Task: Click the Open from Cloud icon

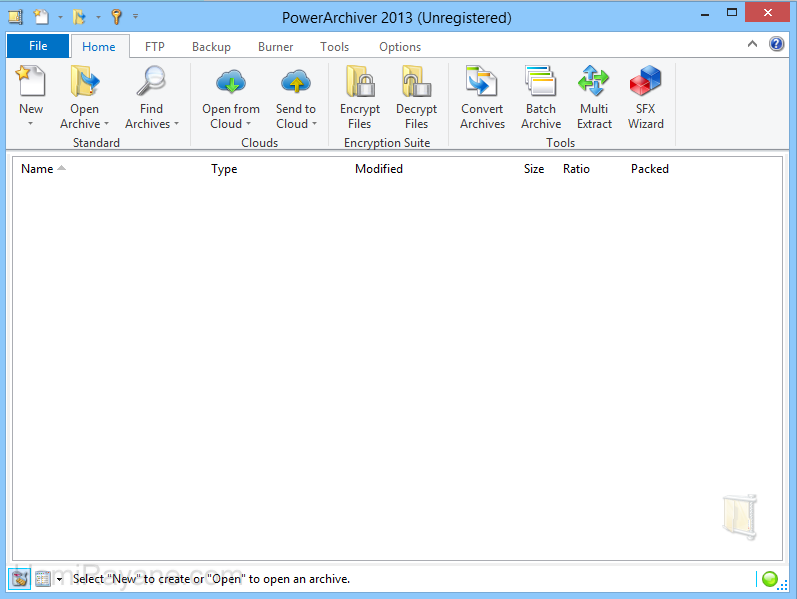Action: tap(231, 81)
